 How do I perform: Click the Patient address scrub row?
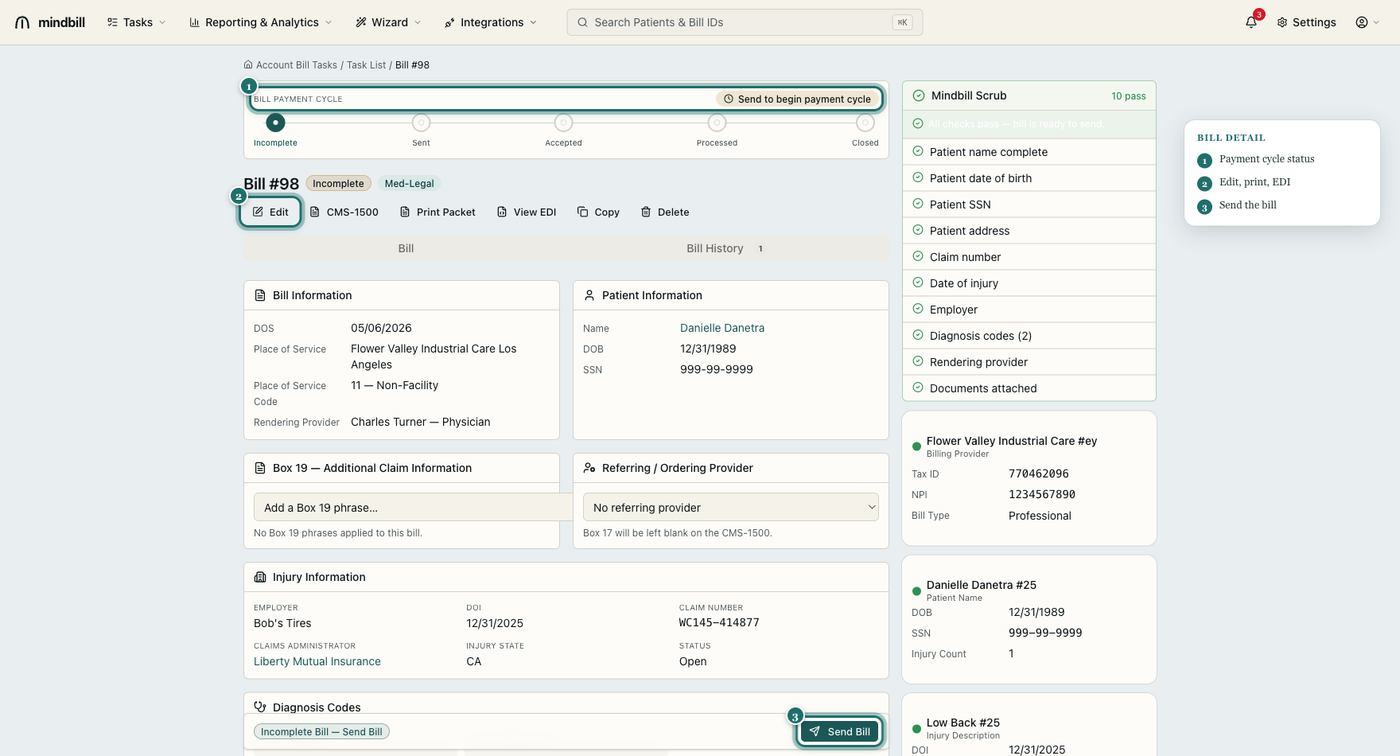click(x=1029, y=230)
